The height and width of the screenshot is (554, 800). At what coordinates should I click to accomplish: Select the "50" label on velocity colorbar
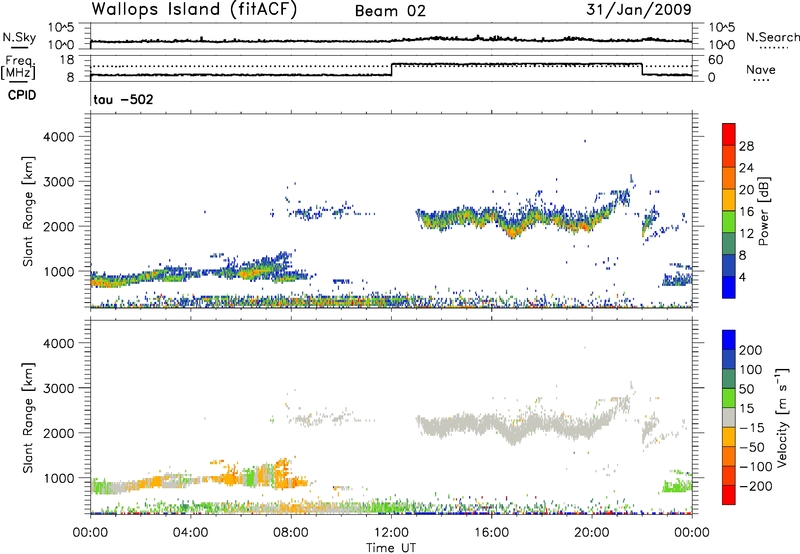(746, 389)
